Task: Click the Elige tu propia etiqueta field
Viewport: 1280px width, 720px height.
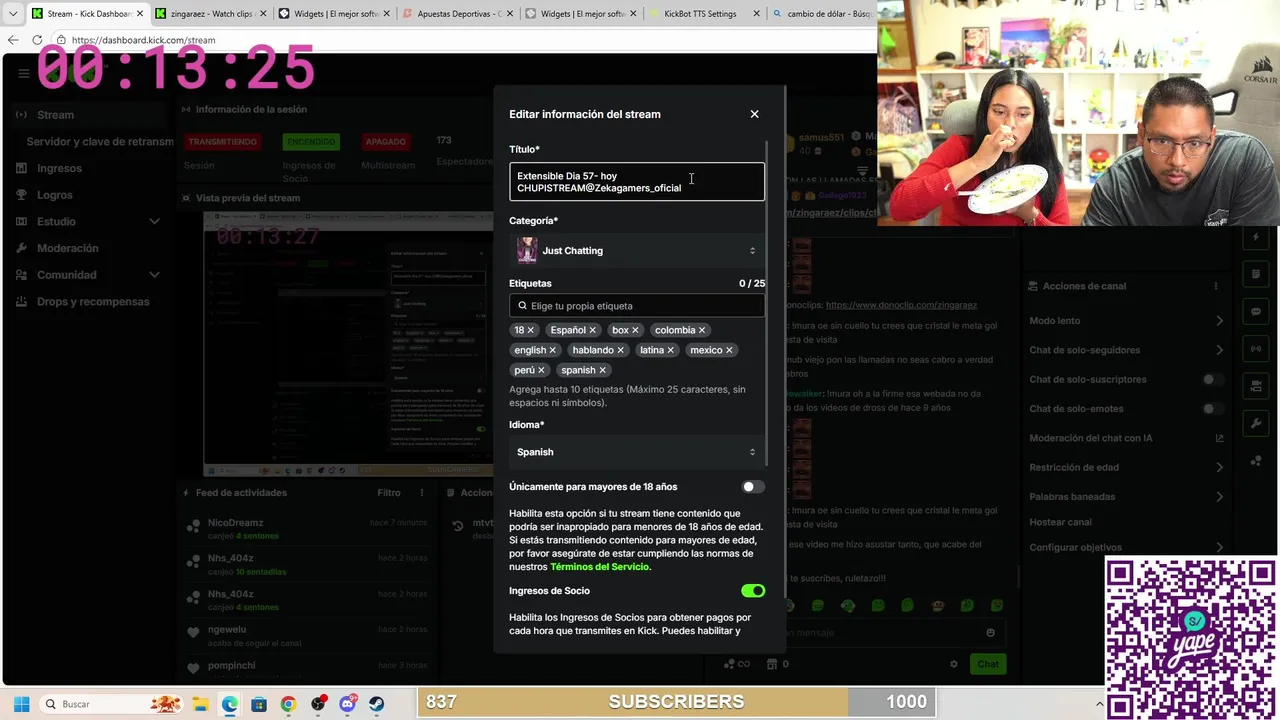Action: pyautogui.click(x=637, y=306)
